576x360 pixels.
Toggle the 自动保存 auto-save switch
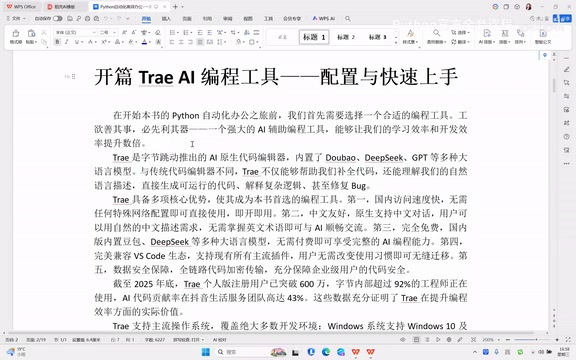58,18
